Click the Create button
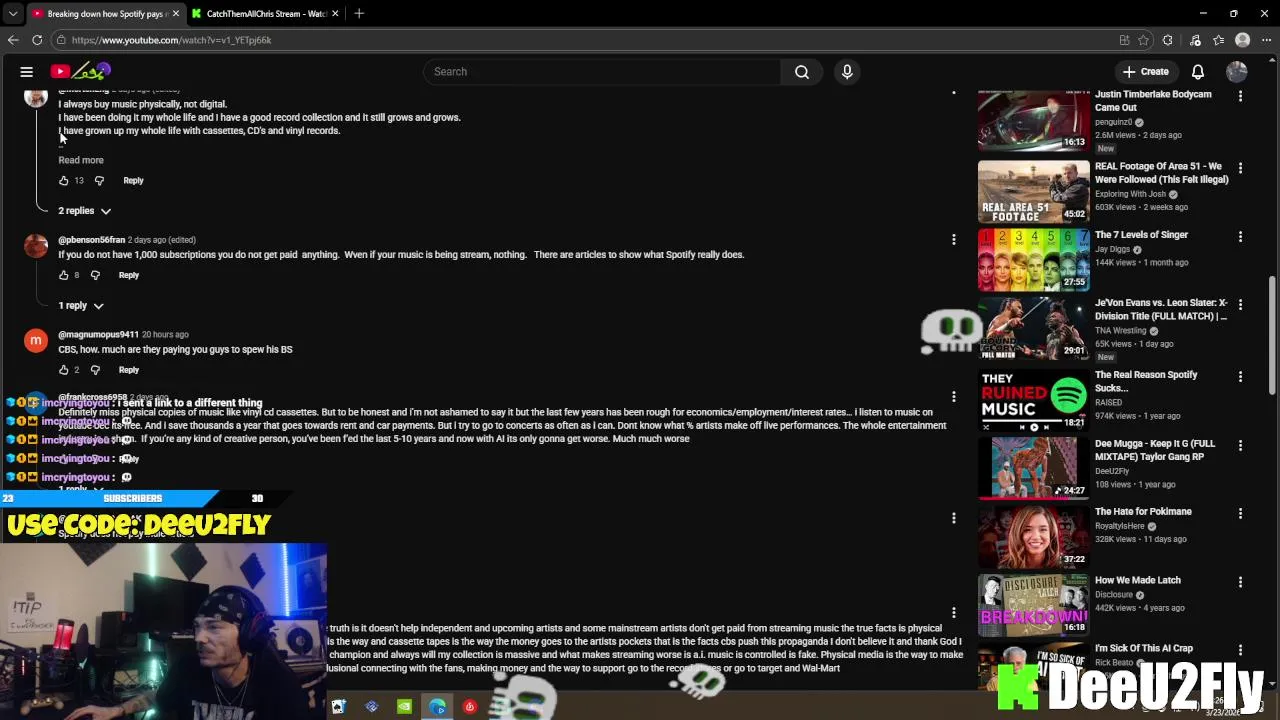1280x720 pixels. click(x=1146, y=72)
